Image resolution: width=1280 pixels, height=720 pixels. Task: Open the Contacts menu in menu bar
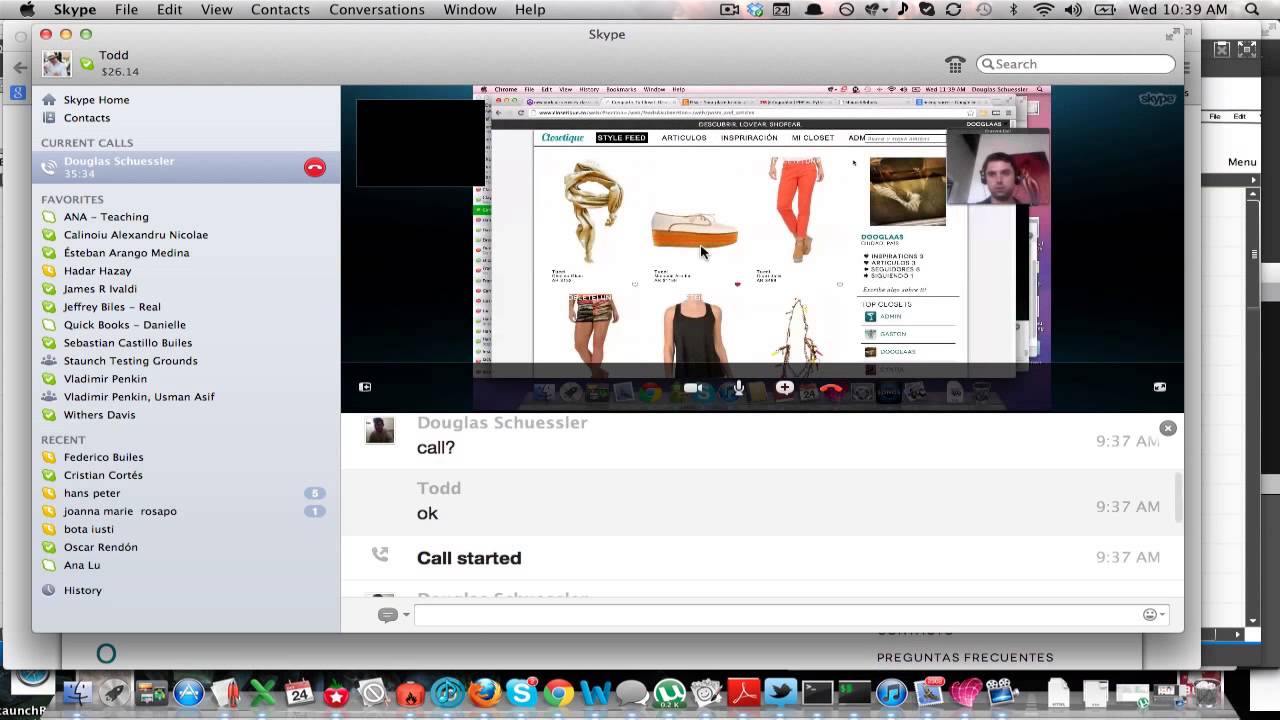click(280, 10)
